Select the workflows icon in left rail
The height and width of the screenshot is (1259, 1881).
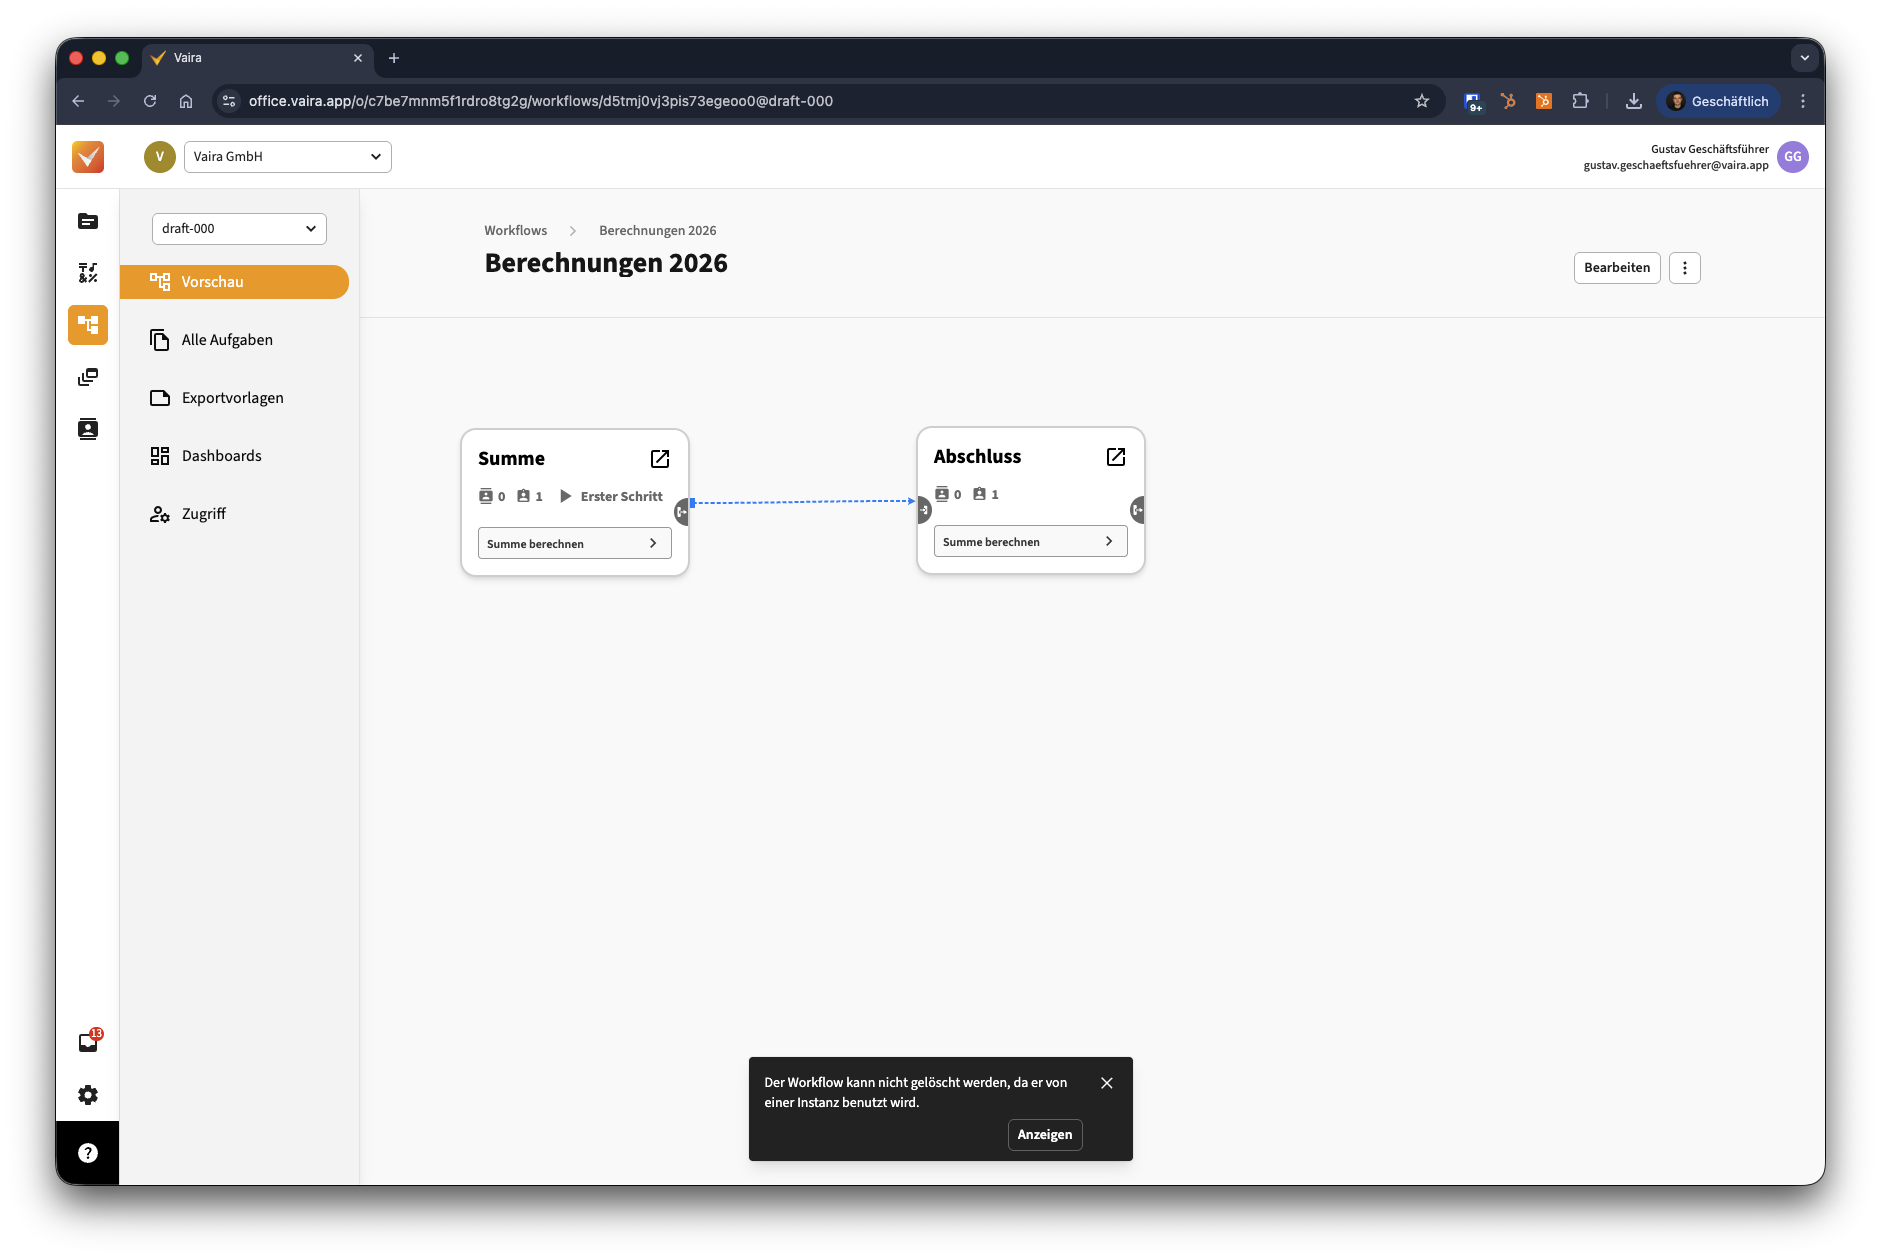click(88, 325)
